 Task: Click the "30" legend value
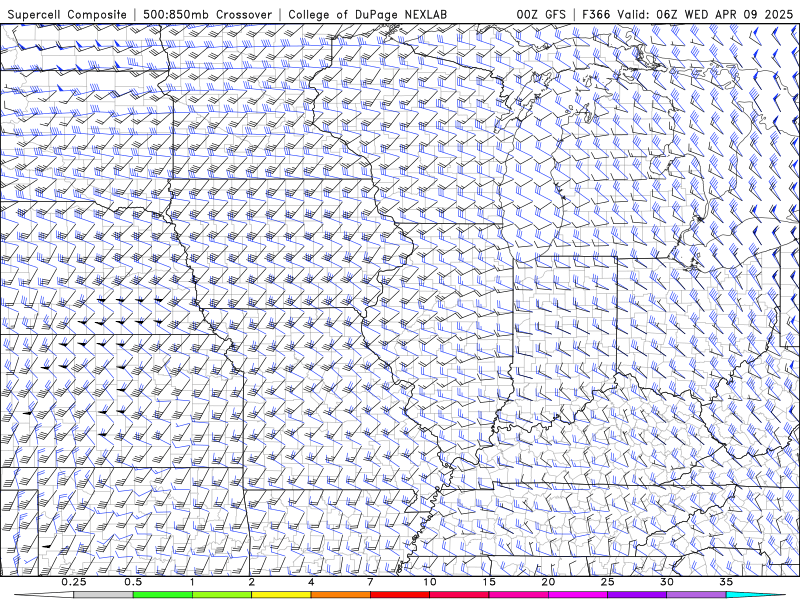point(667,582)
